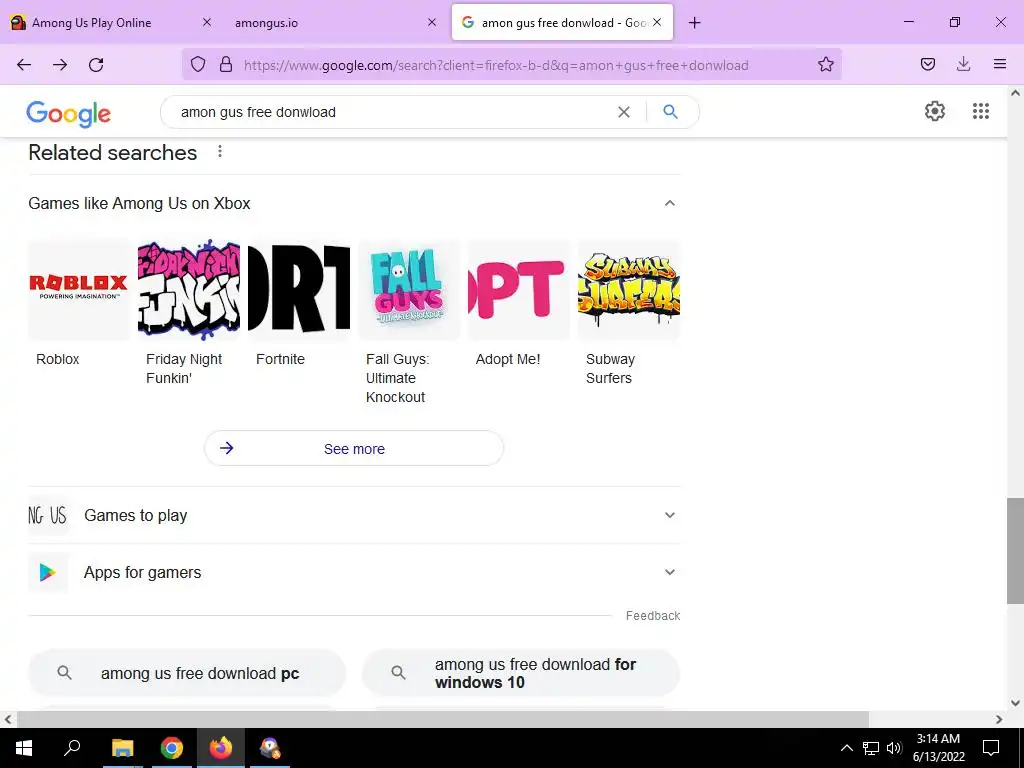Open the Among Us taskbar app icon
Image resolution: width=1024 pixels, height=768 pixels.
coord(270,748)
